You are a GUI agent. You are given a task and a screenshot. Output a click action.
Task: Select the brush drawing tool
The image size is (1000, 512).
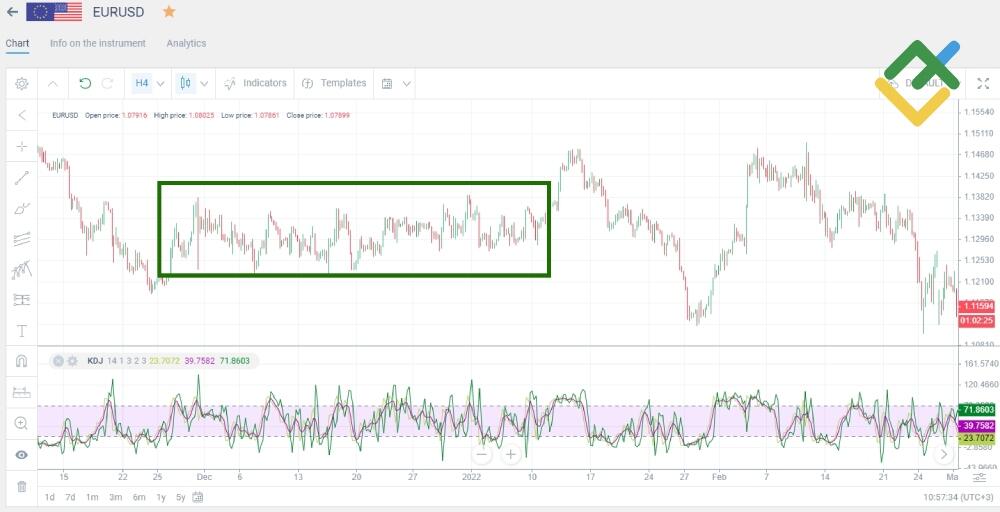pos(22,208)
